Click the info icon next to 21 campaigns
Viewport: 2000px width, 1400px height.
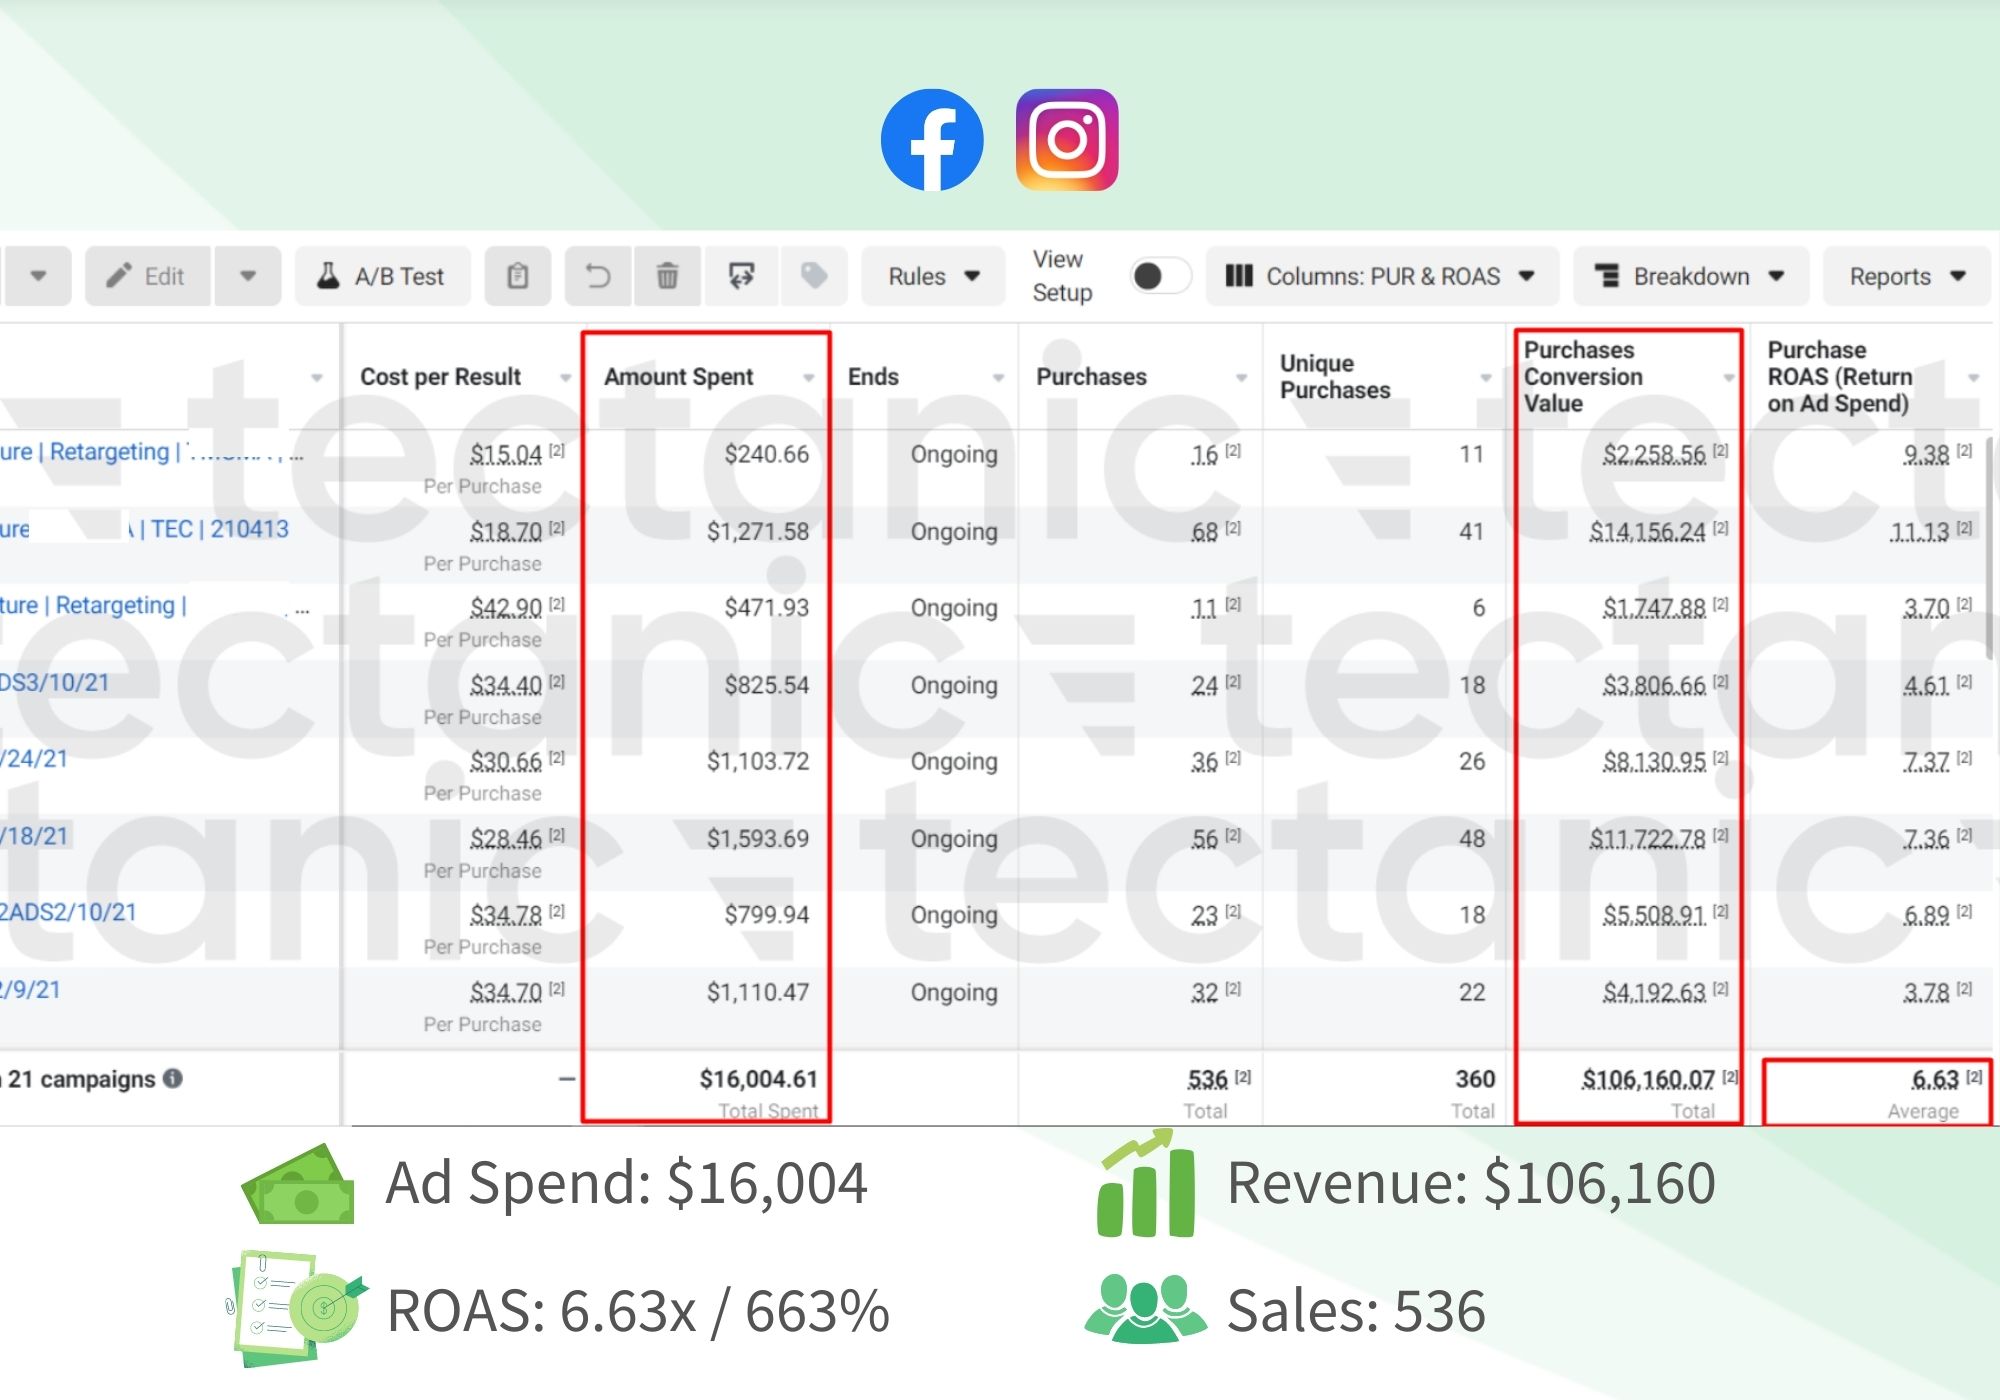[173, 1078]
